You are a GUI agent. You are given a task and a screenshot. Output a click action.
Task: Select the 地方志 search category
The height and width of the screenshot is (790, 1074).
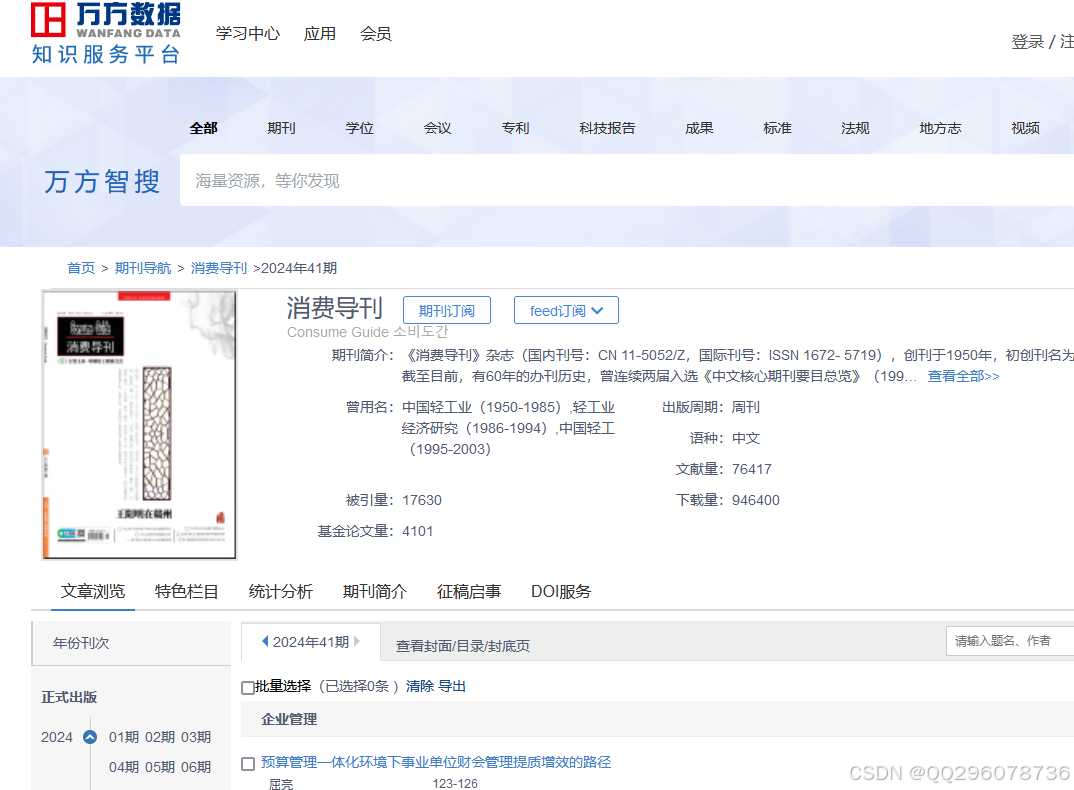tap(940, 128)
